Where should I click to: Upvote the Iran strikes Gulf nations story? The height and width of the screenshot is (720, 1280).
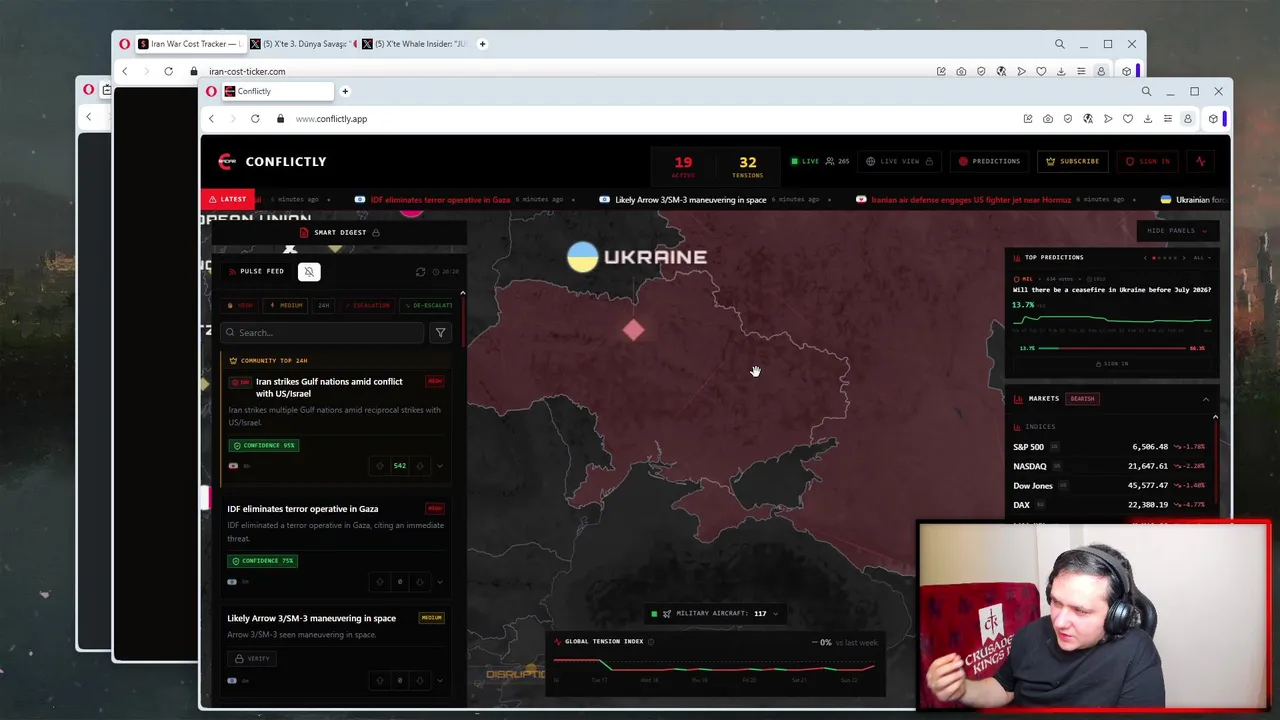[379, 466]
